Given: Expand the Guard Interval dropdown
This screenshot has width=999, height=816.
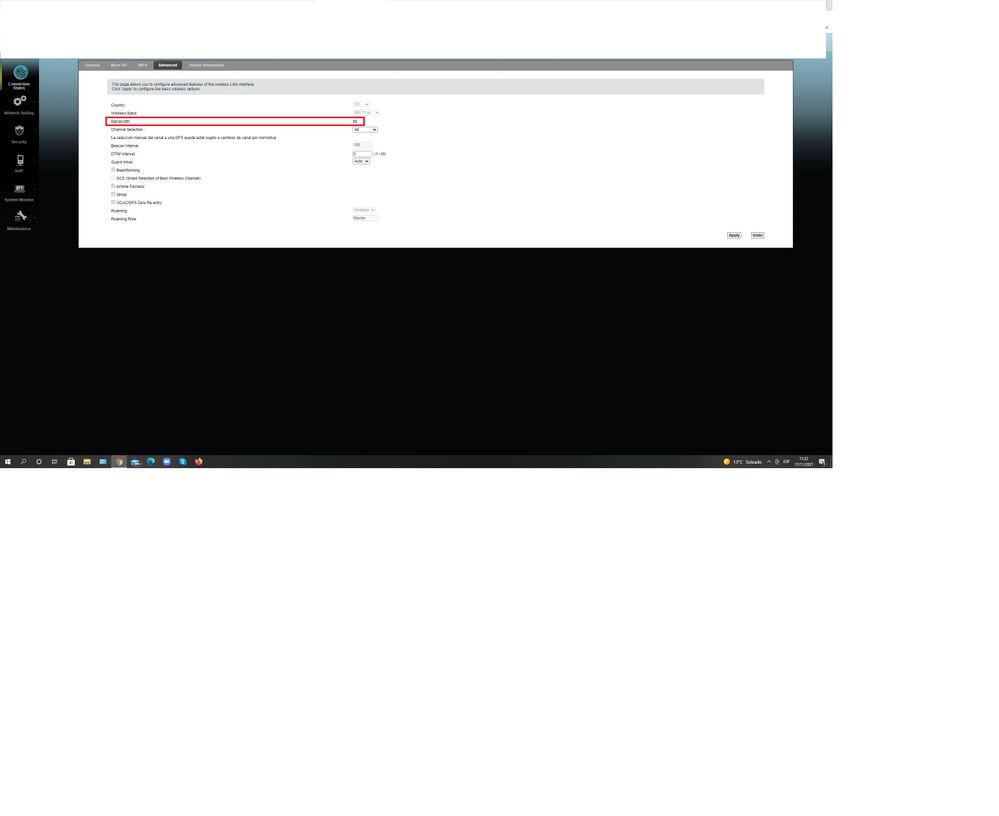Looking at the screenshot, I should (x=361, y=161).
